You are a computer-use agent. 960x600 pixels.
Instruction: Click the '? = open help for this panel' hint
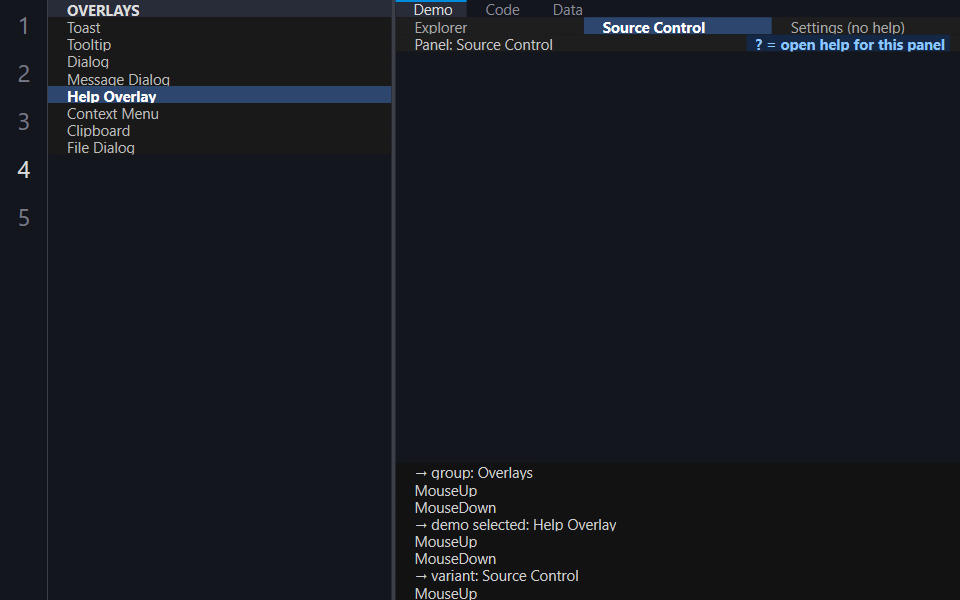coord(849,44)
